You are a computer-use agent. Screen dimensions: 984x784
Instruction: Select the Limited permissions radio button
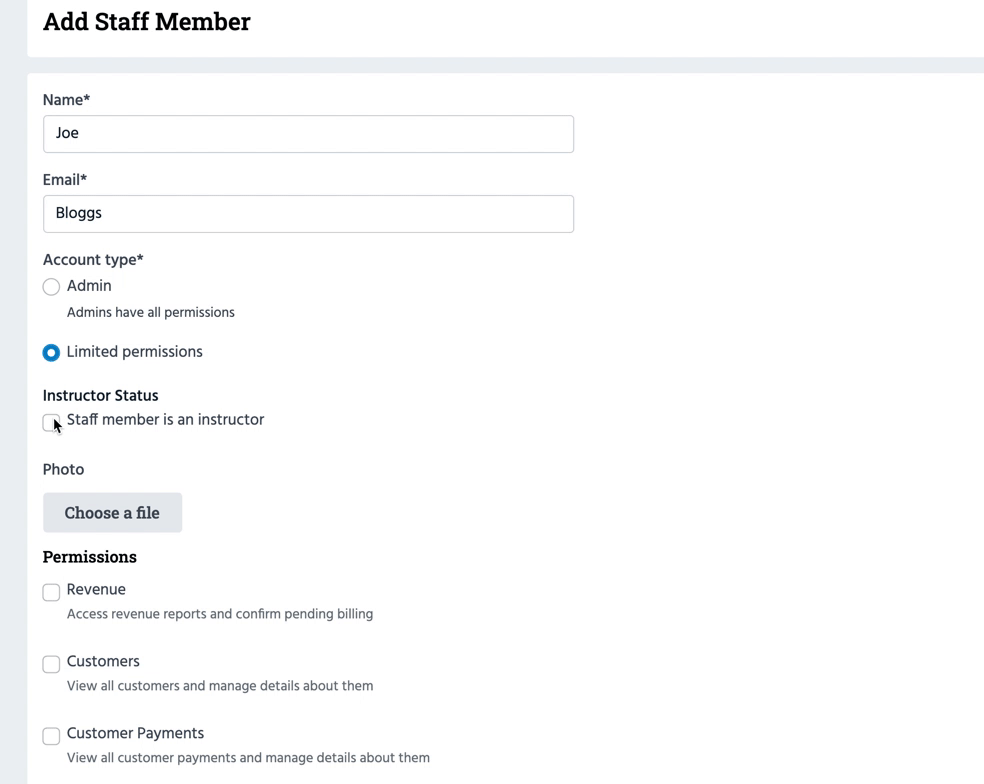click(51, 353)
